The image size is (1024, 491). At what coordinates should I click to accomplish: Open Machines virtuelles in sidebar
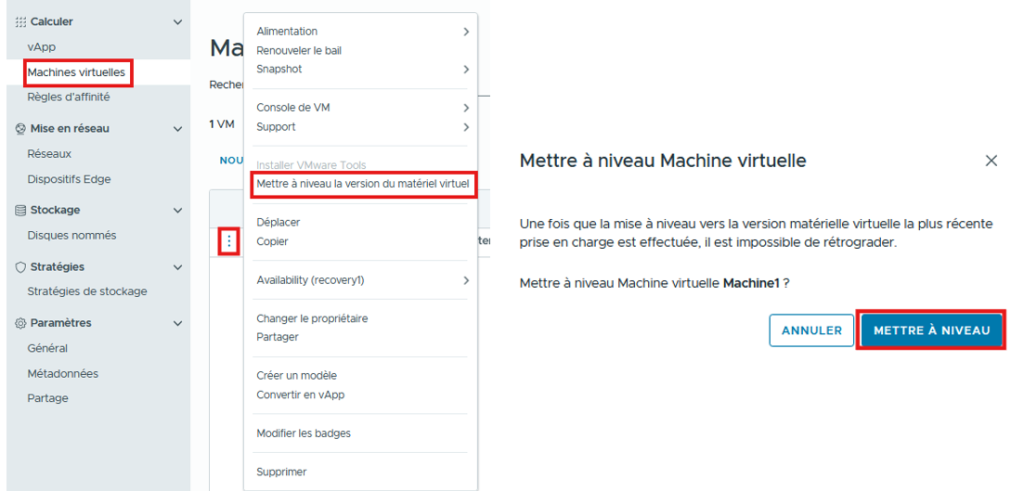pos(78,73)
